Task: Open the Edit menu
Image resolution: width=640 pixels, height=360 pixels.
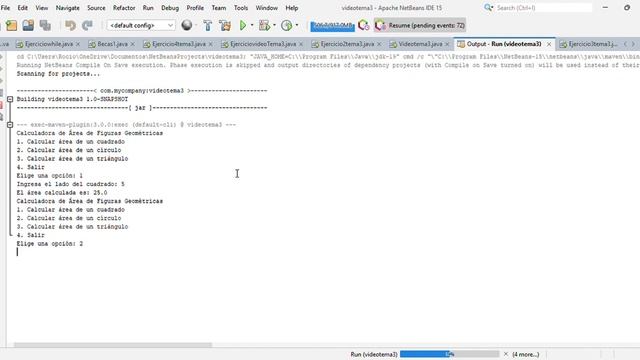Action: (22, 8)
